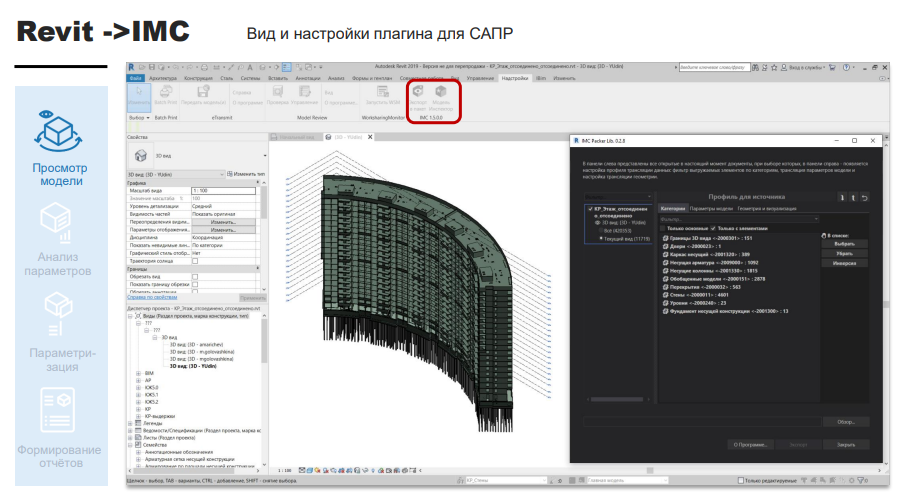Open the Анализ параметров section icon
The width and height of the screenshot is (901, 498).
pos(56,223)
